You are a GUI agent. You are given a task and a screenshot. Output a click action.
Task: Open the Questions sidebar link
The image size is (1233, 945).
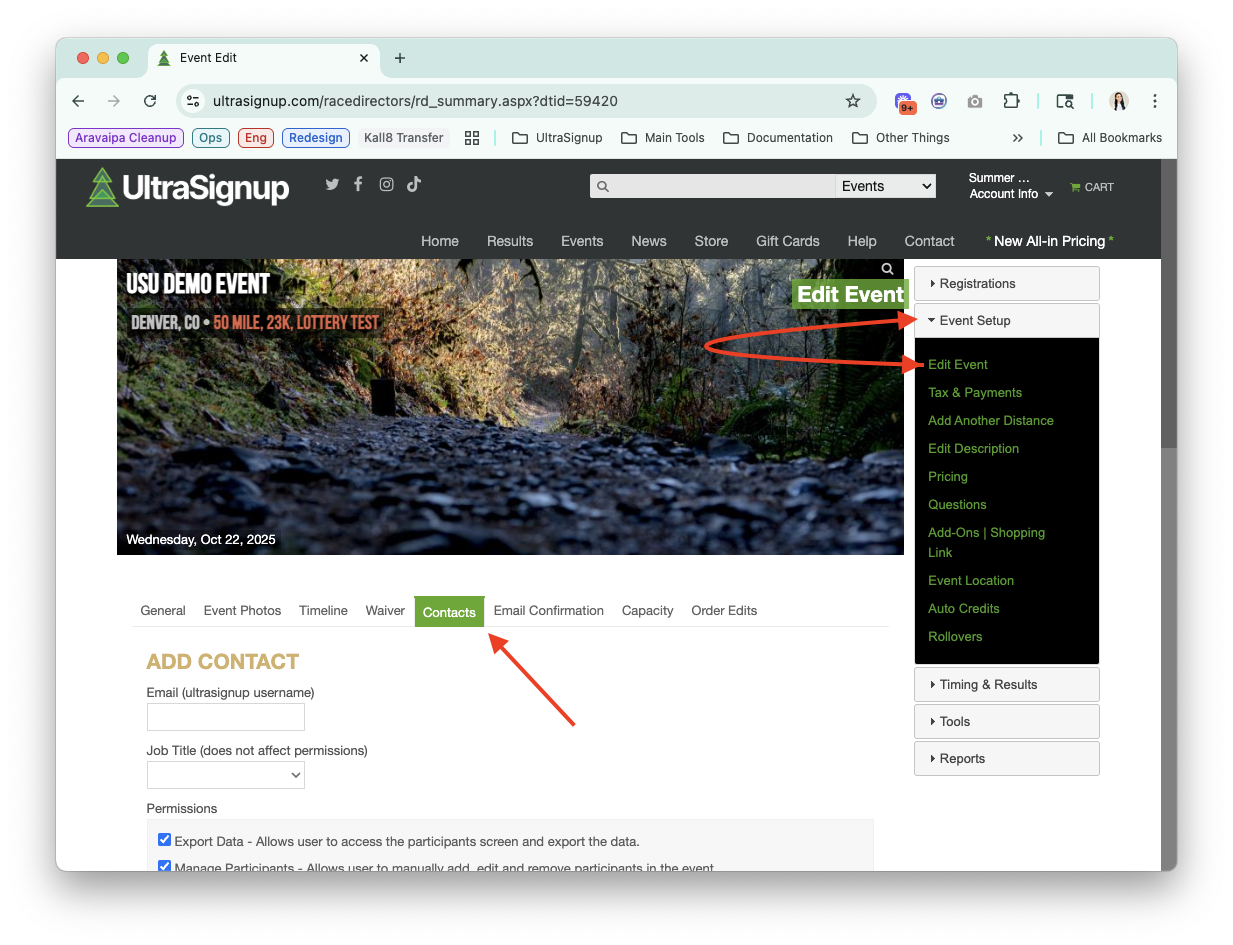click(957, 505)
